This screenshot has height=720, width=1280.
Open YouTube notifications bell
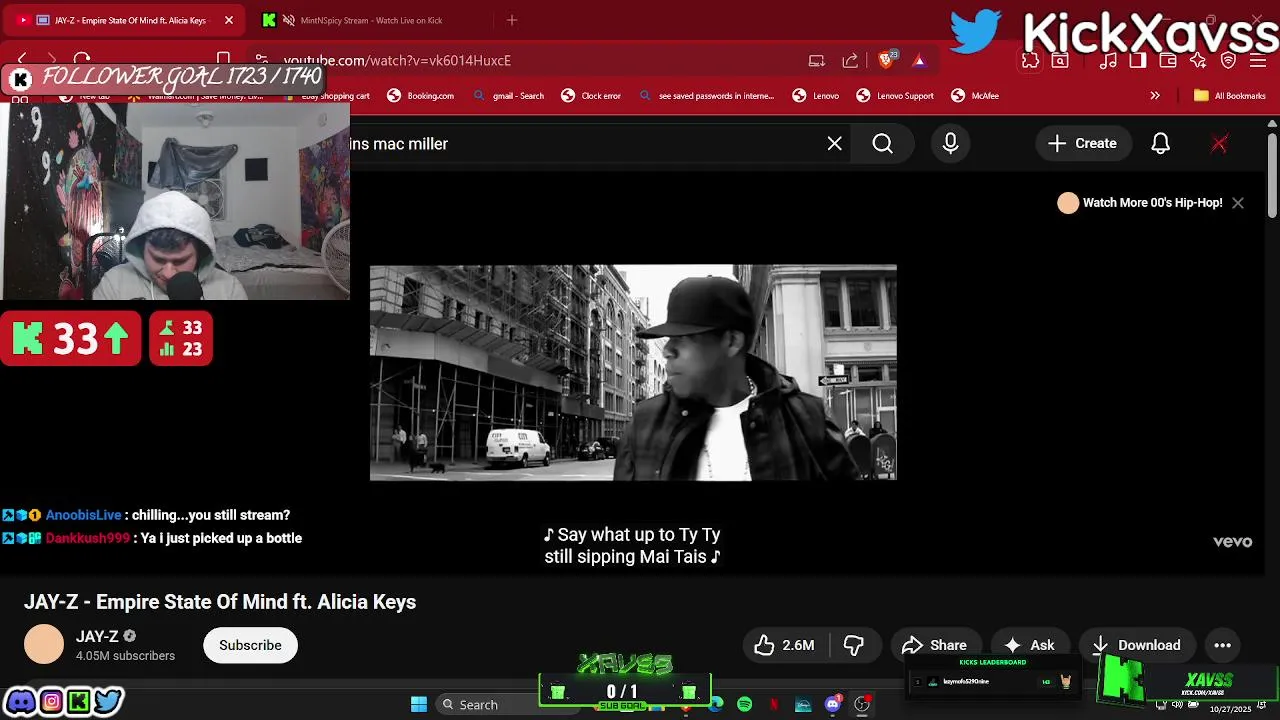pos(1160,144)
